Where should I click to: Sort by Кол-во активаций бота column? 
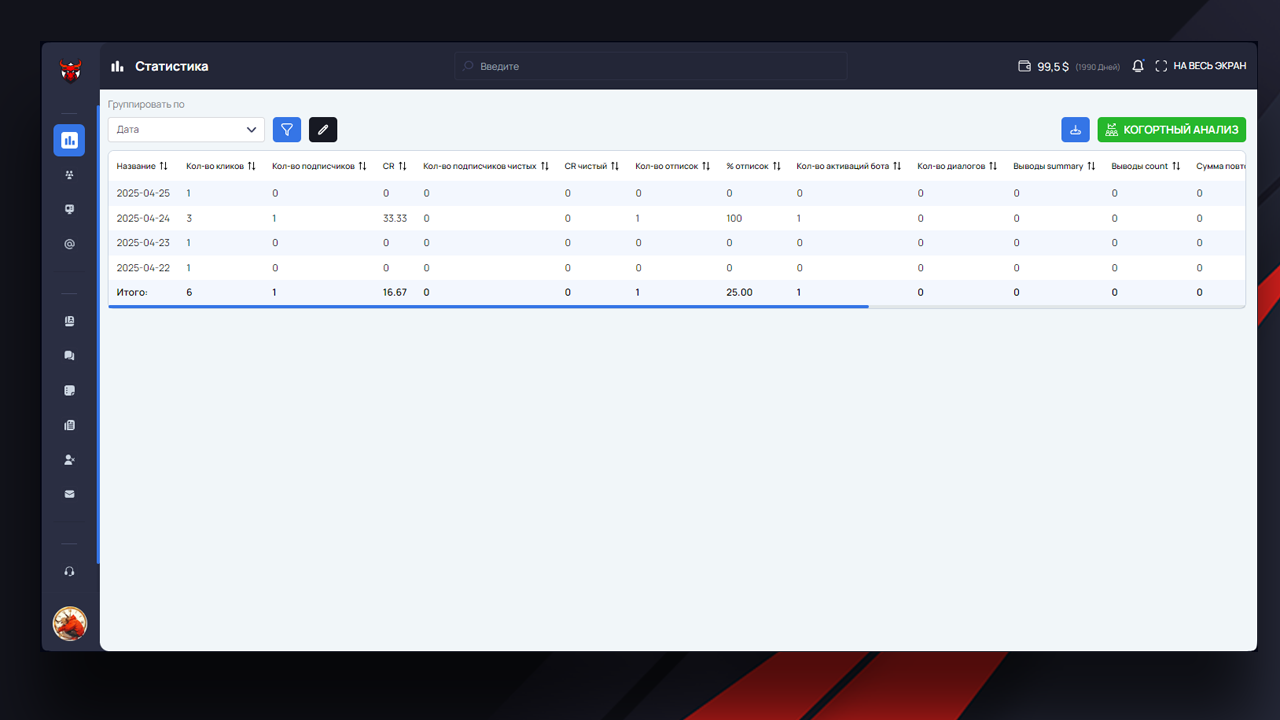tap(849, 166)
